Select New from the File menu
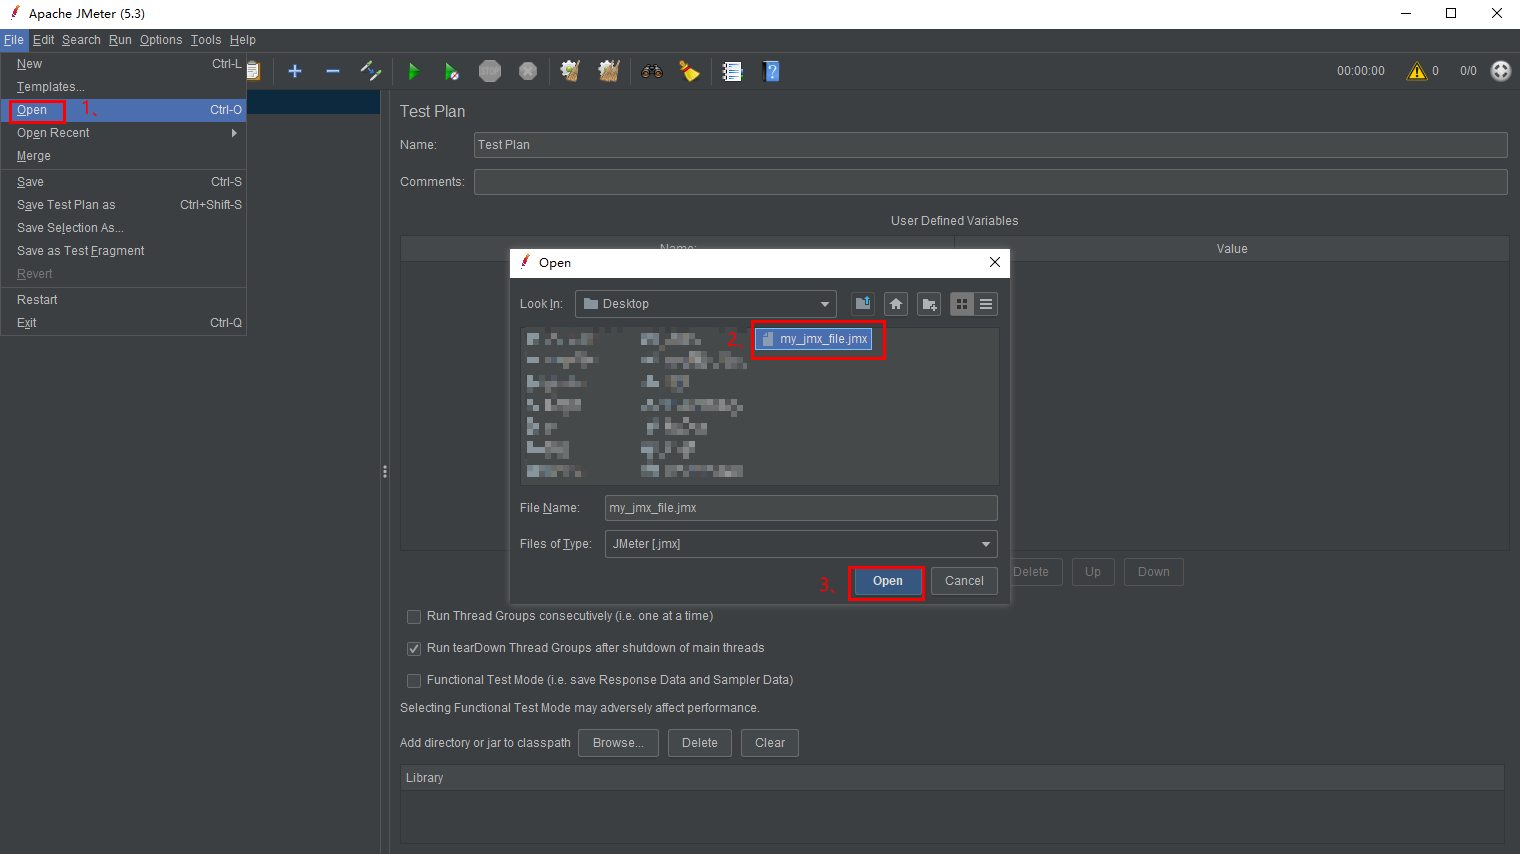This screenshot has width=1520, height=854. (124, 64)
